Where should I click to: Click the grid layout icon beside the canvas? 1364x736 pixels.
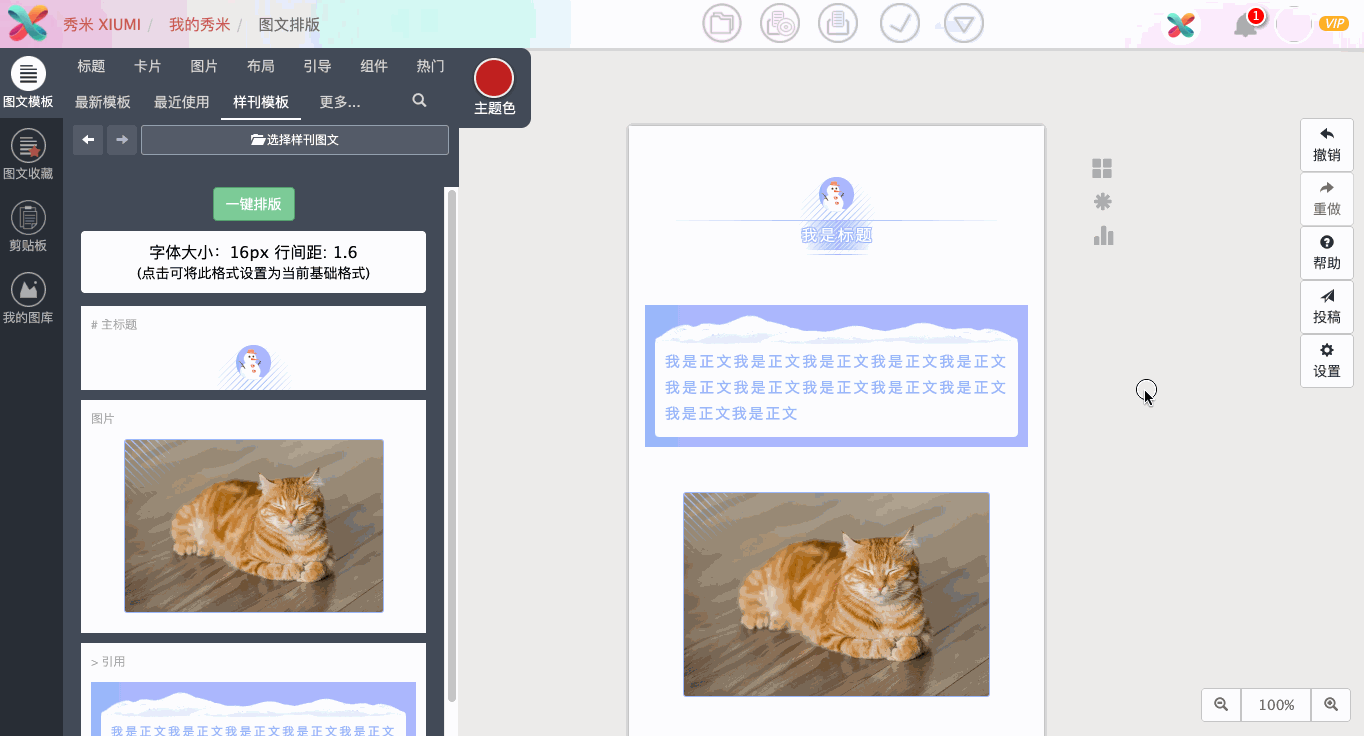pyautogui.click(x=1102, y=169)
